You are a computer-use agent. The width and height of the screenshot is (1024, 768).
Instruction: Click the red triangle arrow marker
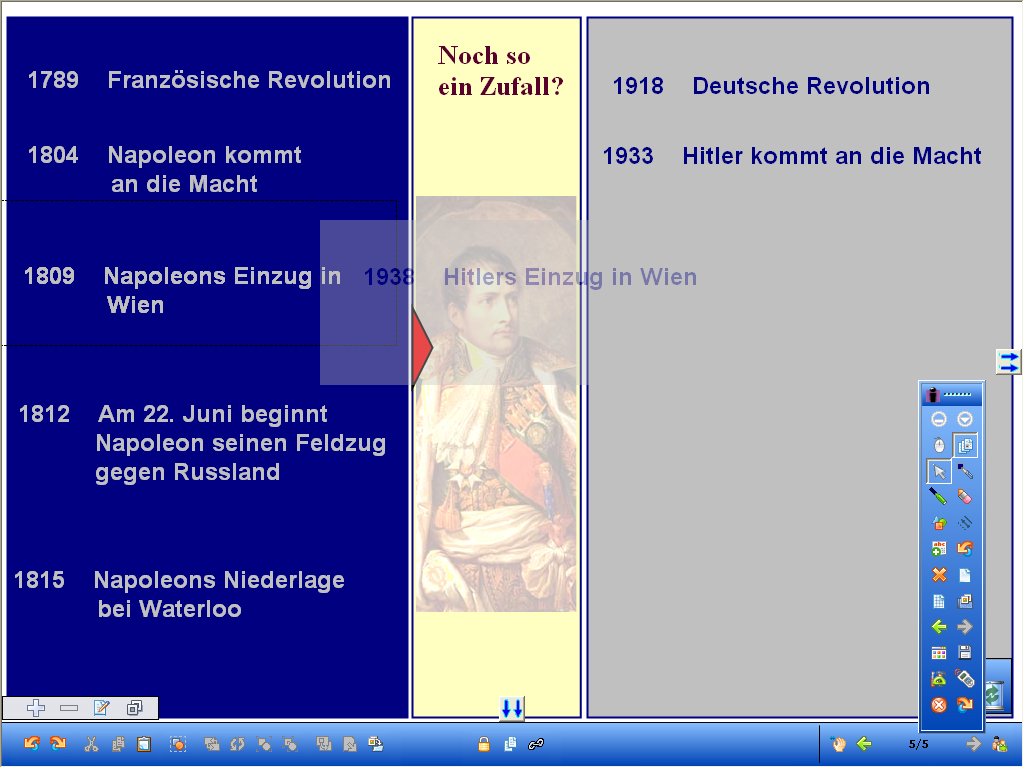(x=423, y=347)
